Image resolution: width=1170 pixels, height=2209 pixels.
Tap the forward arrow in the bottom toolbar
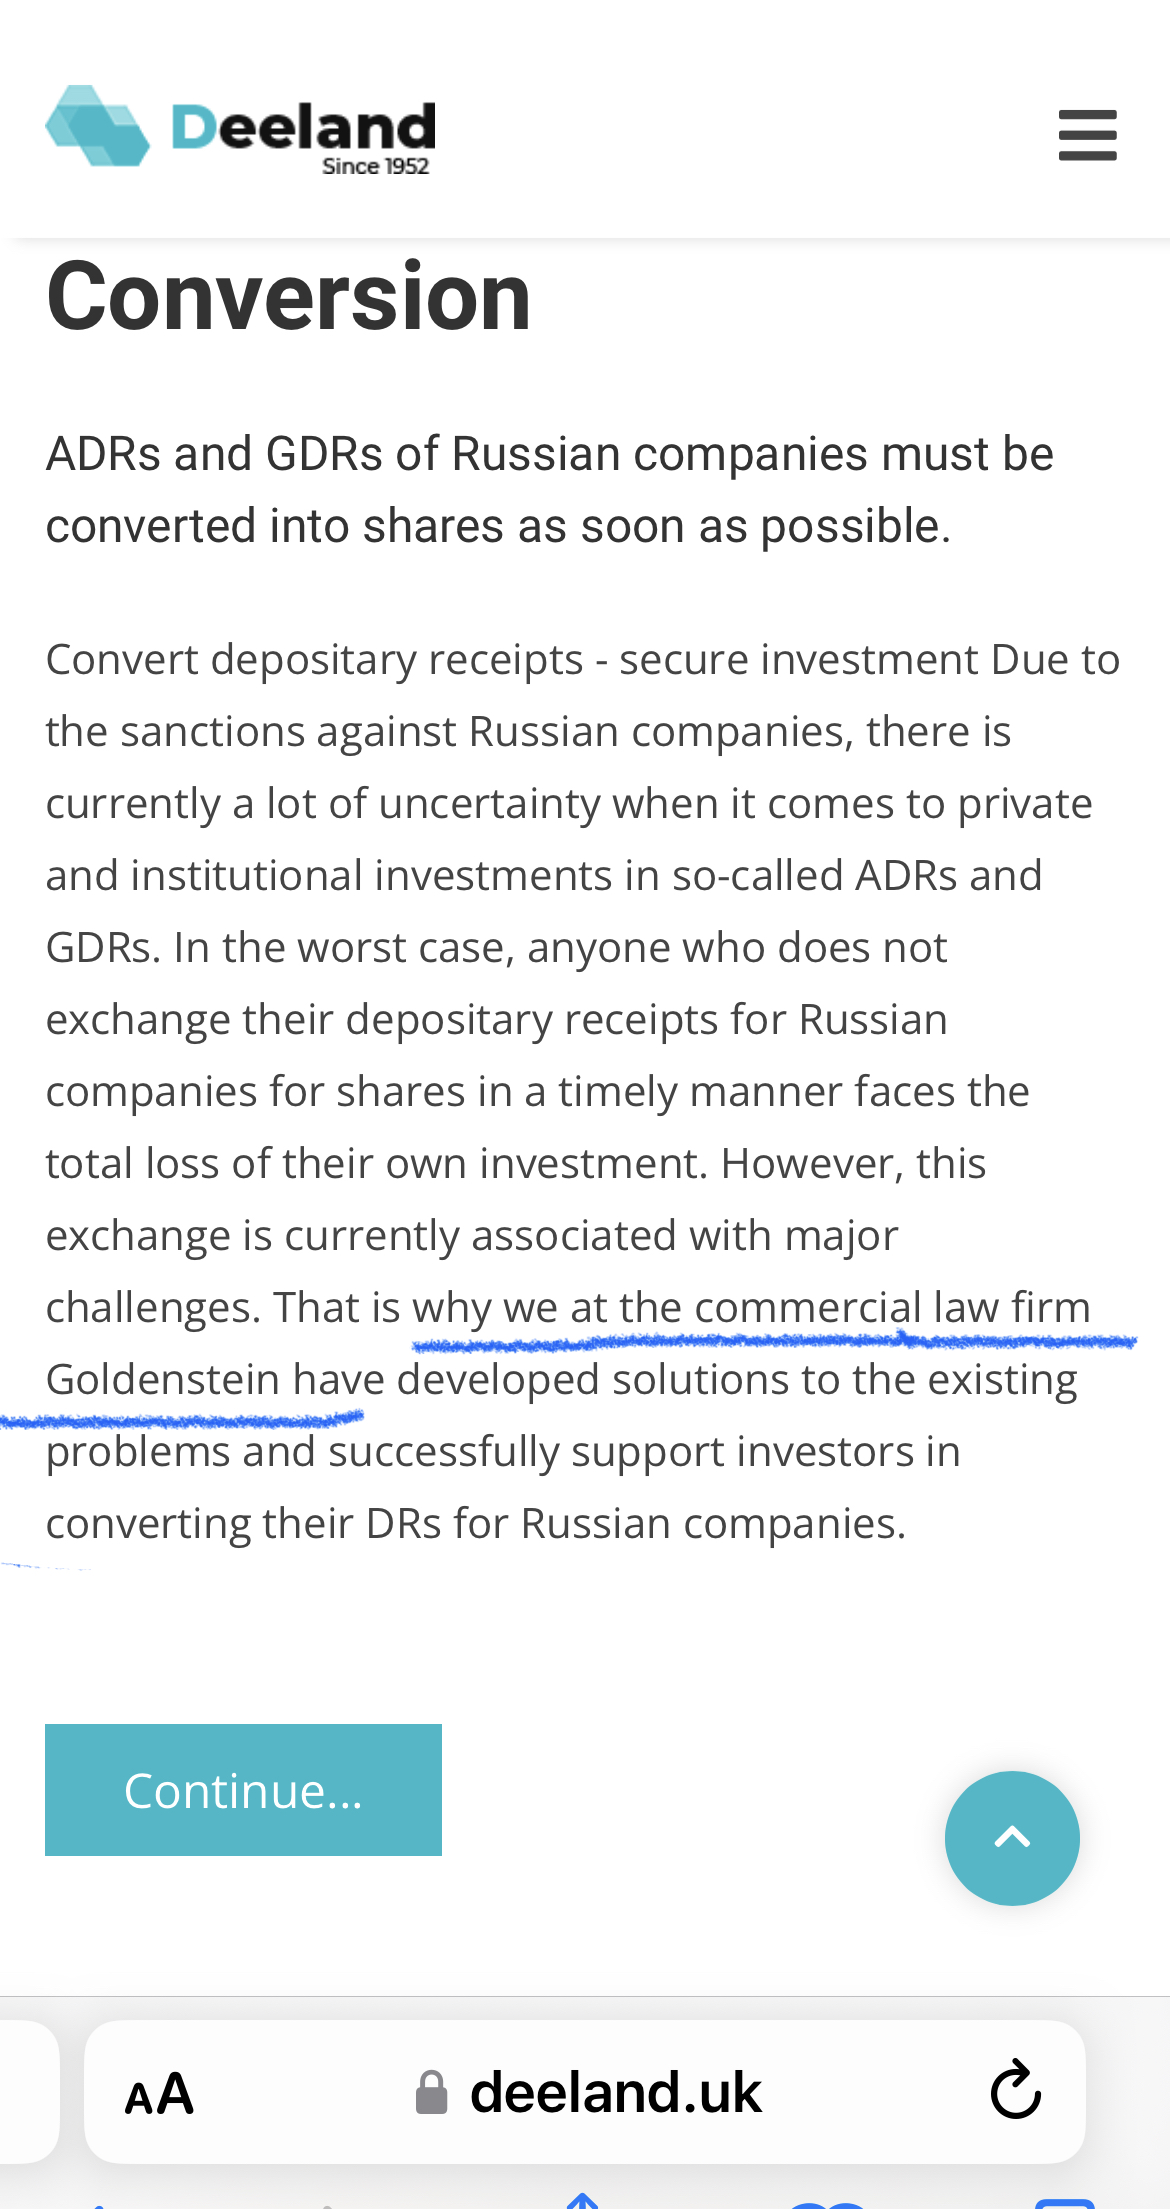(328, 2204)
